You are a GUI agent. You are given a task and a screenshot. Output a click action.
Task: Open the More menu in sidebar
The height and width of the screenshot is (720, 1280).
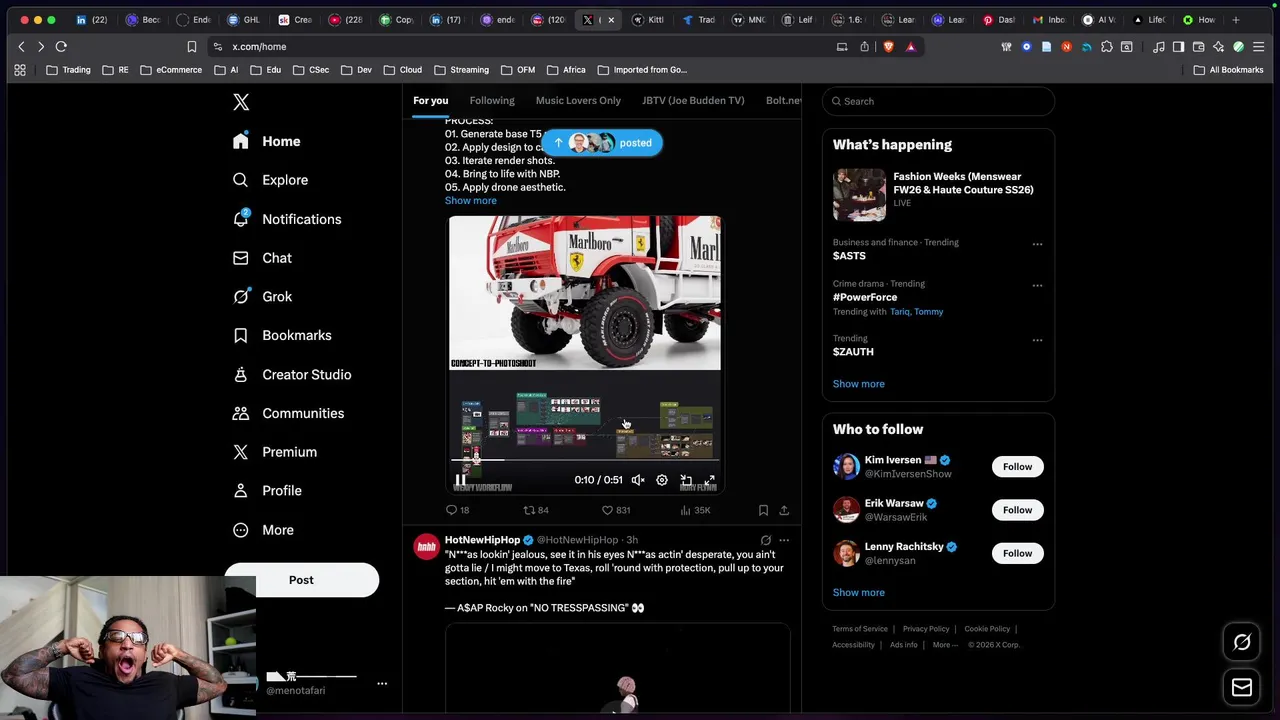coord(264,530)
